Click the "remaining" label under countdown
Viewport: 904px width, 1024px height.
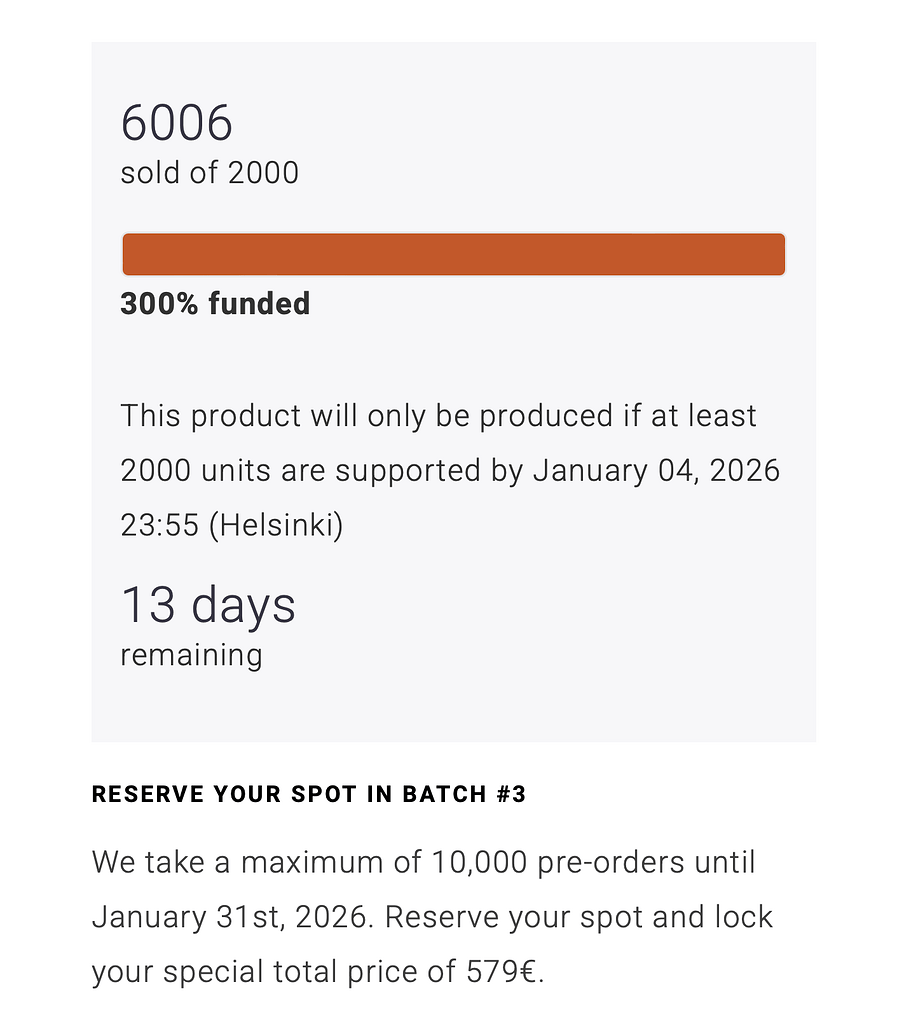click(x=191, y=656)
